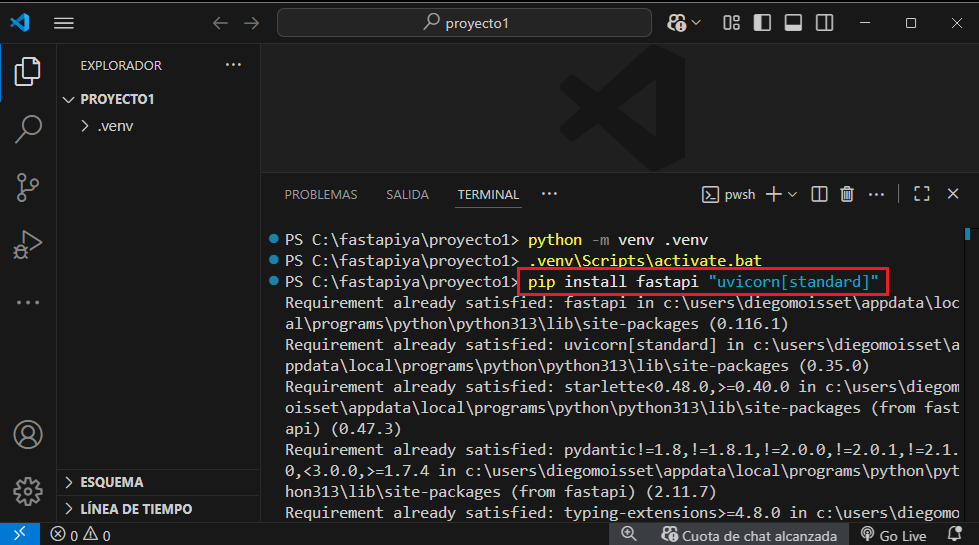This screenshot has width=979, height=545.
Task: Toggle bottom panel visibility
Action: 794,23
